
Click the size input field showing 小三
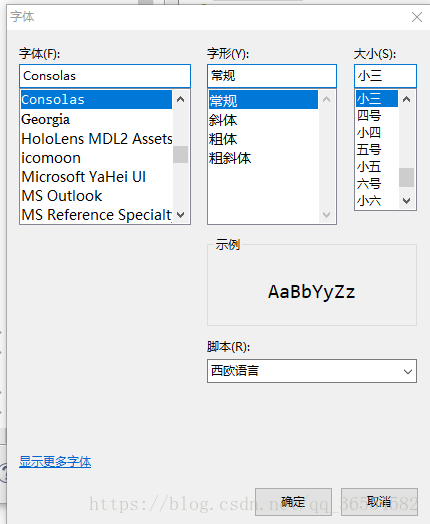pos(385,76)
